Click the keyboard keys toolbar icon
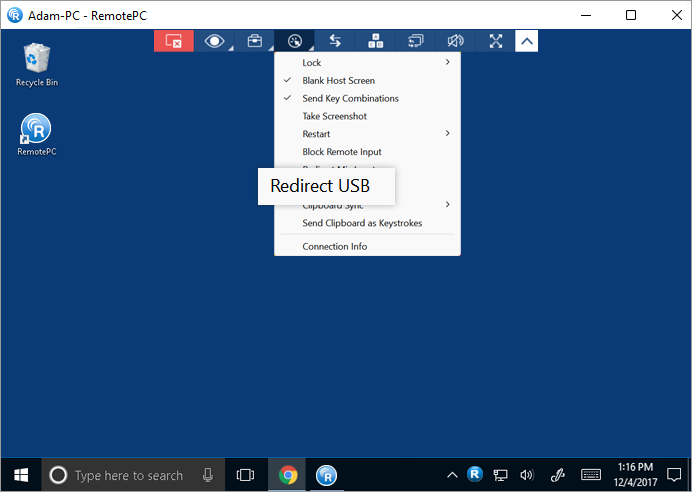The height and width of the screenshot is (492, 692). 376,41
